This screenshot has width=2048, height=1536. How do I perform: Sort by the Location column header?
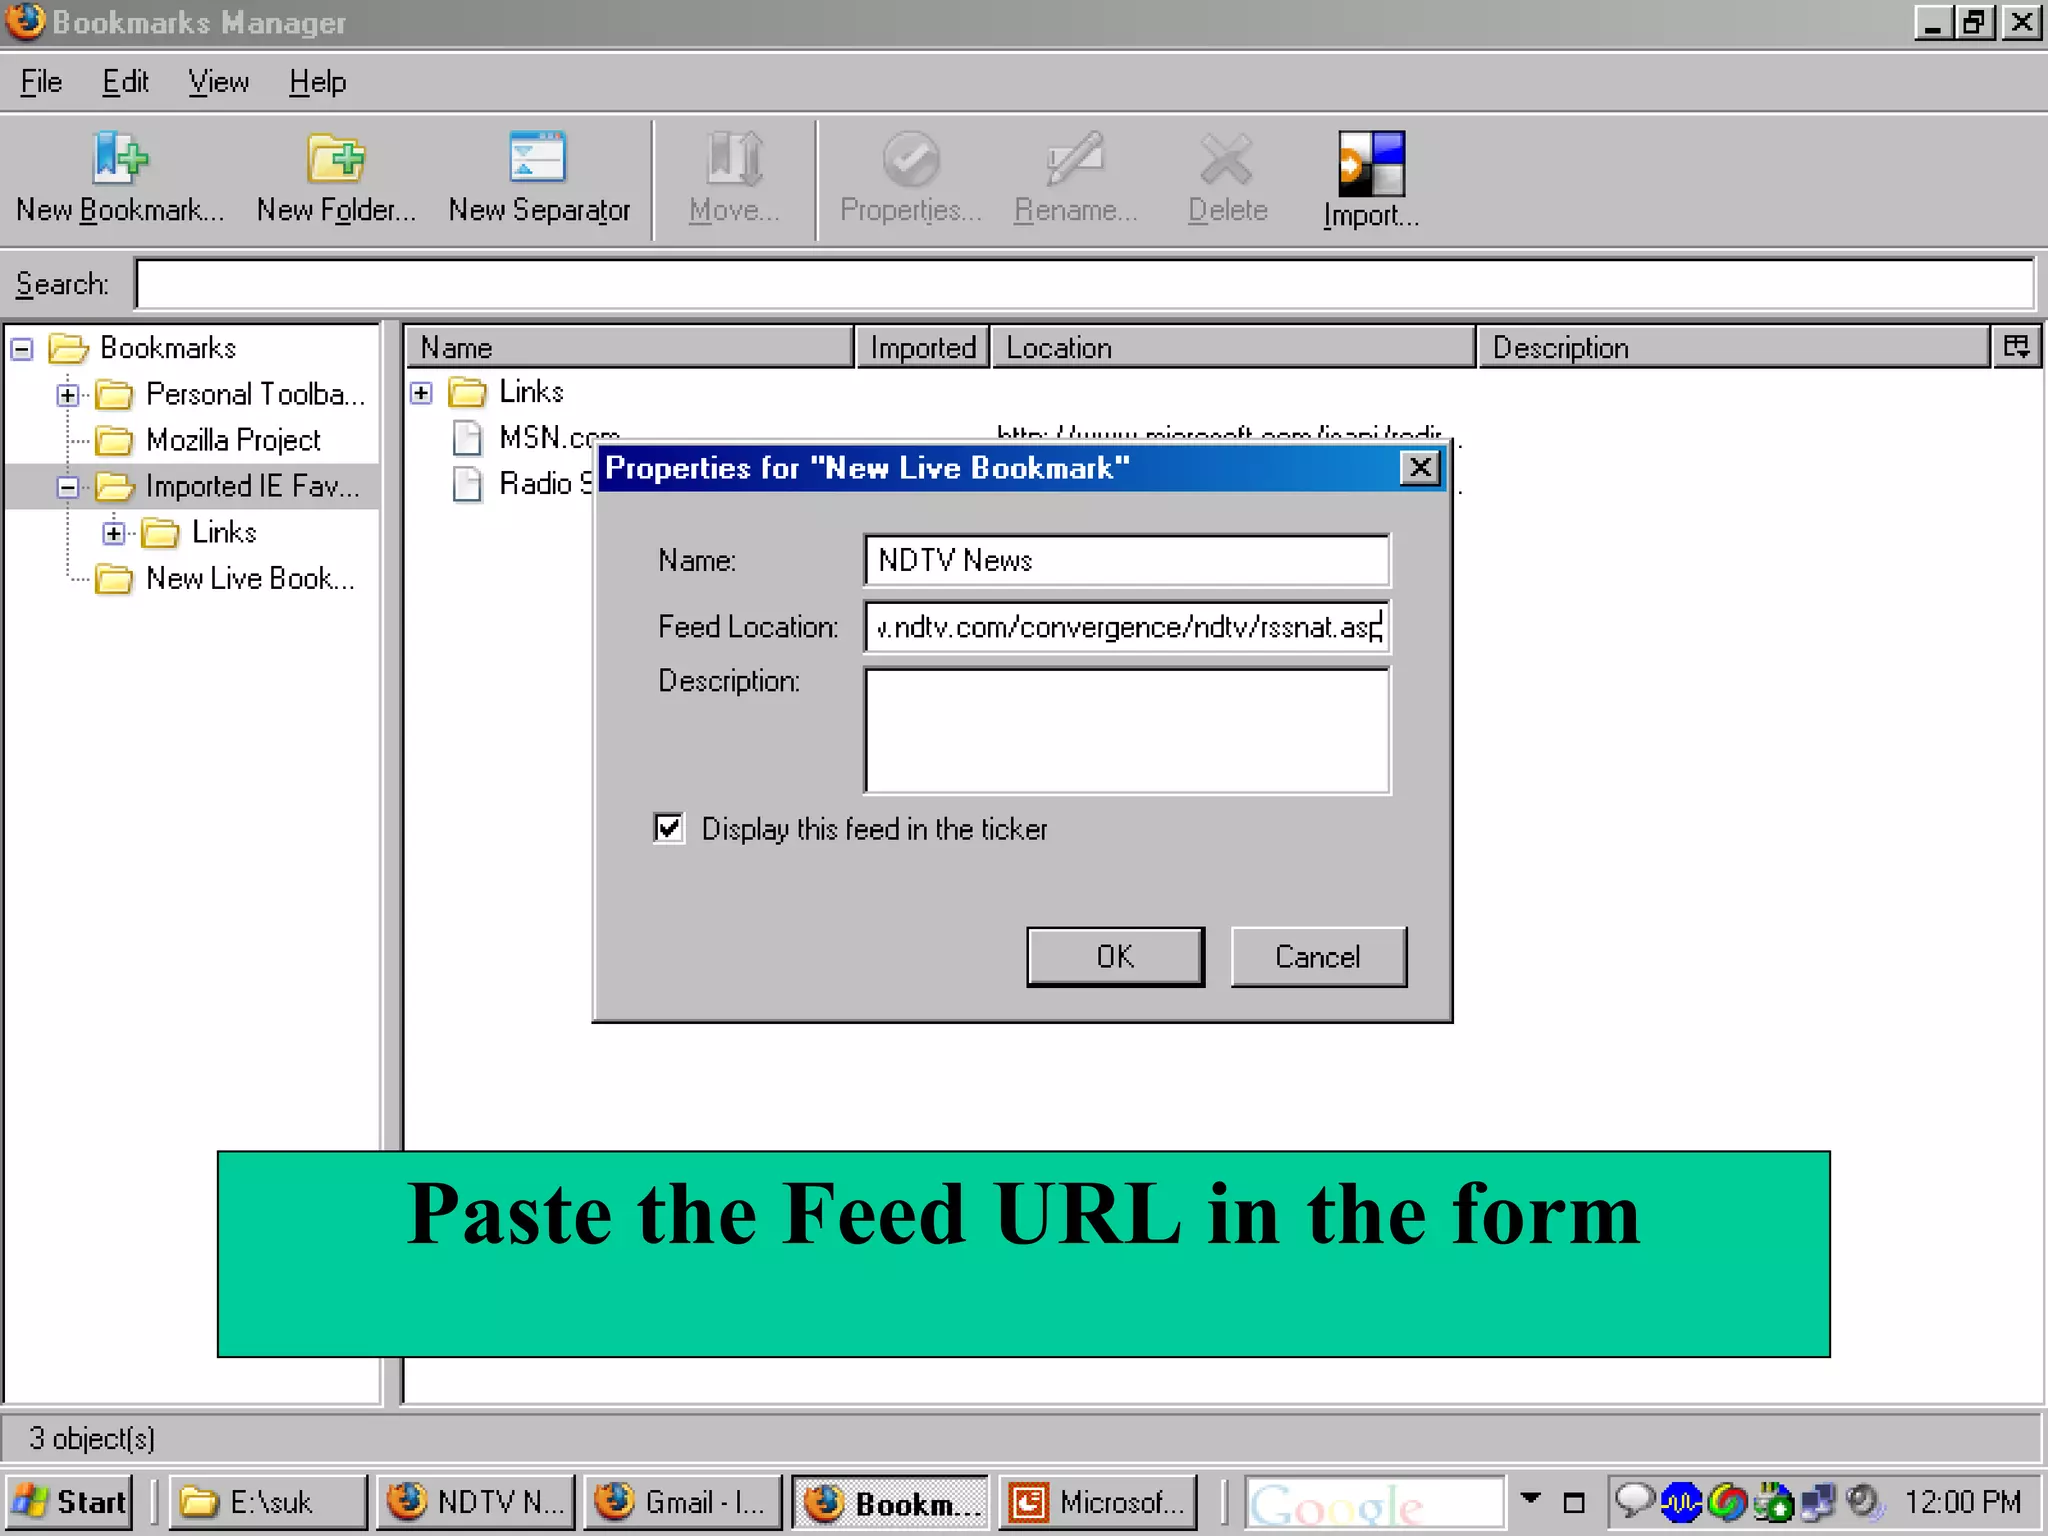[1234, 347]
